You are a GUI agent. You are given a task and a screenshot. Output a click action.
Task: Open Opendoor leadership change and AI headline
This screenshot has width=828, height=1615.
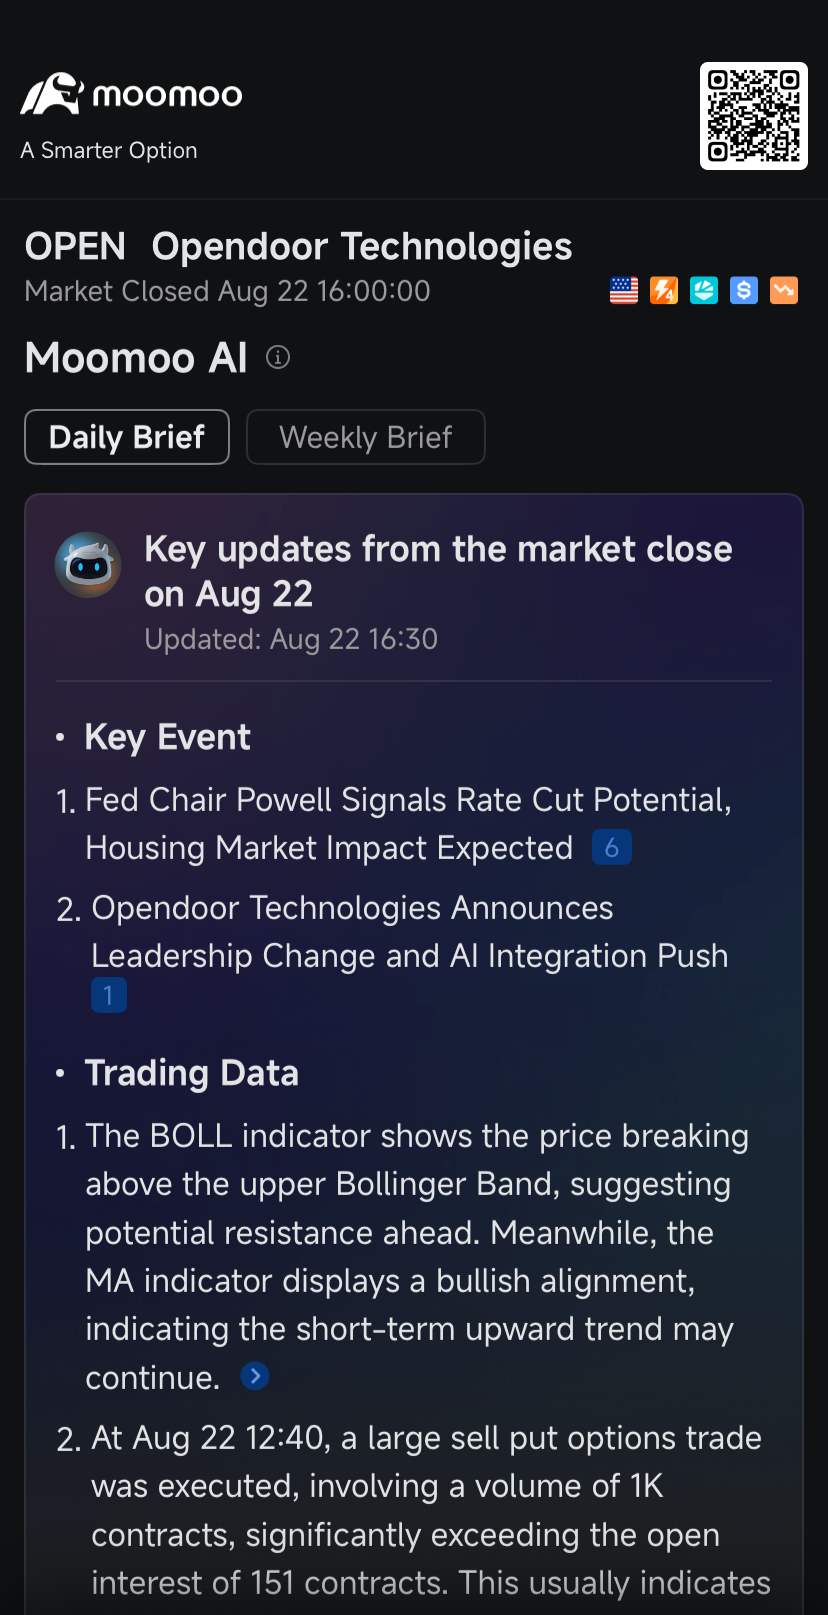(408, 932)
